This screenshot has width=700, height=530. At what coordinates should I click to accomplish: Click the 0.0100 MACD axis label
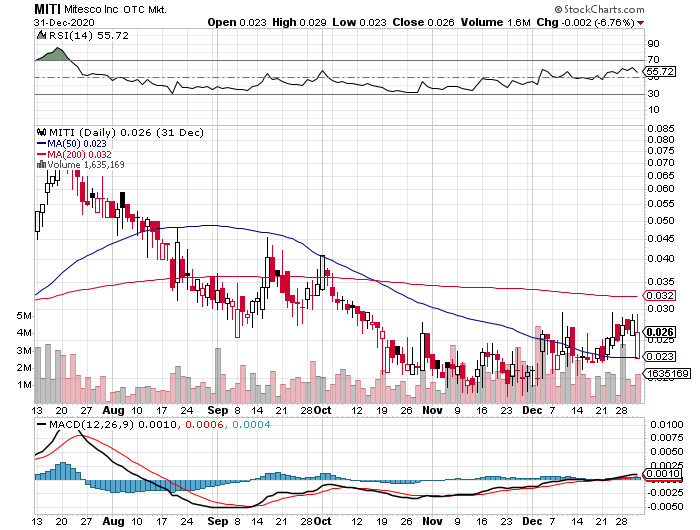667,425
